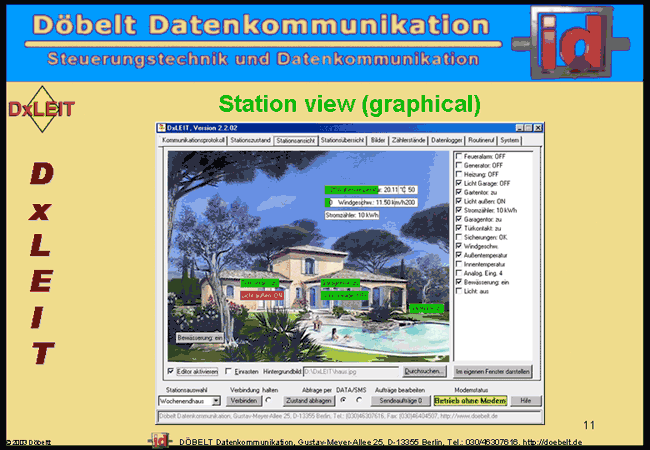Select the Stationsansicht tab

296,140
